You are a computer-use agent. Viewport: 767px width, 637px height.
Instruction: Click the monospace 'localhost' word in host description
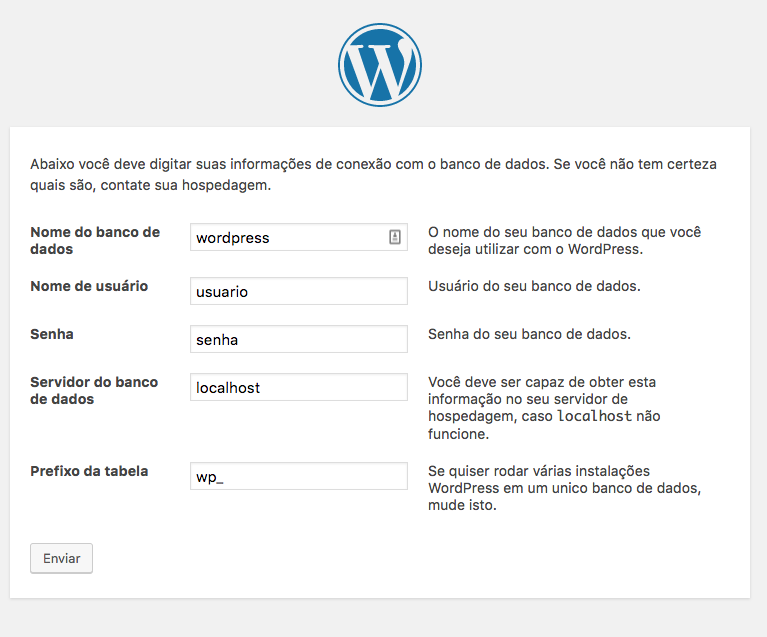click(594, 416)
